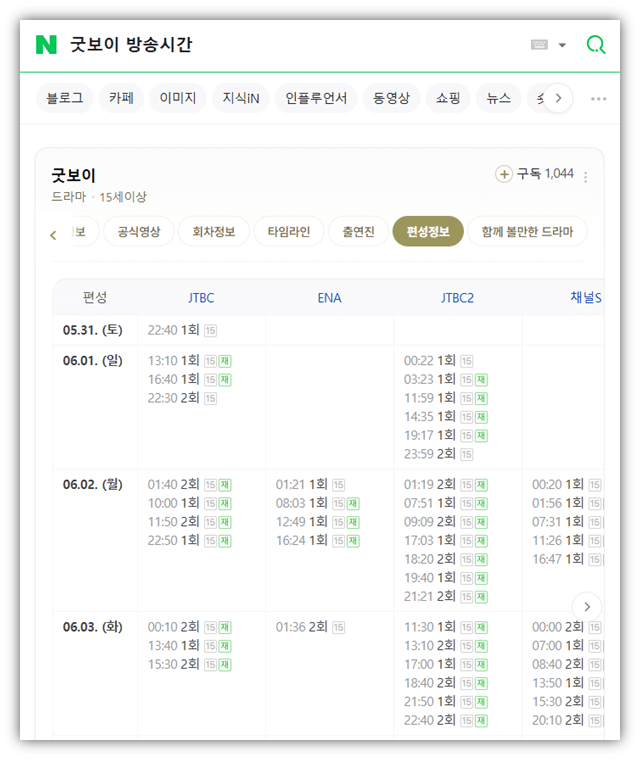Click the 15 age badge beside JTBC2 23:59
Image resolution: width=640 pixels, height=760 pixels.
[x=466, y=454]
